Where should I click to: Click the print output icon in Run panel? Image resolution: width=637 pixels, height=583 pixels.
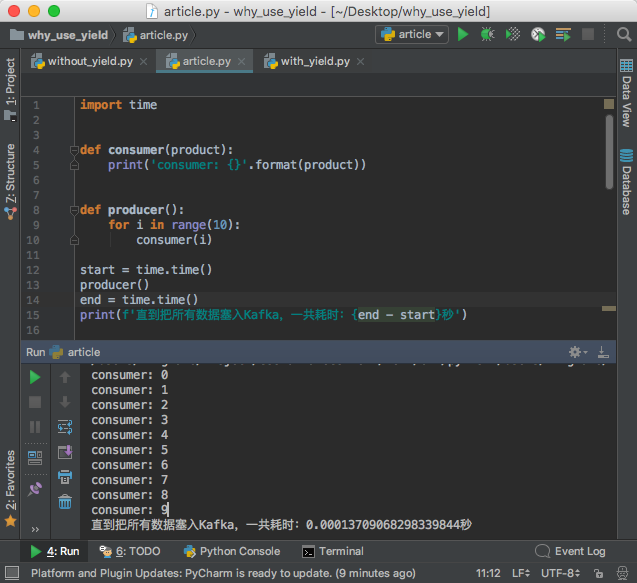[65, 477]
